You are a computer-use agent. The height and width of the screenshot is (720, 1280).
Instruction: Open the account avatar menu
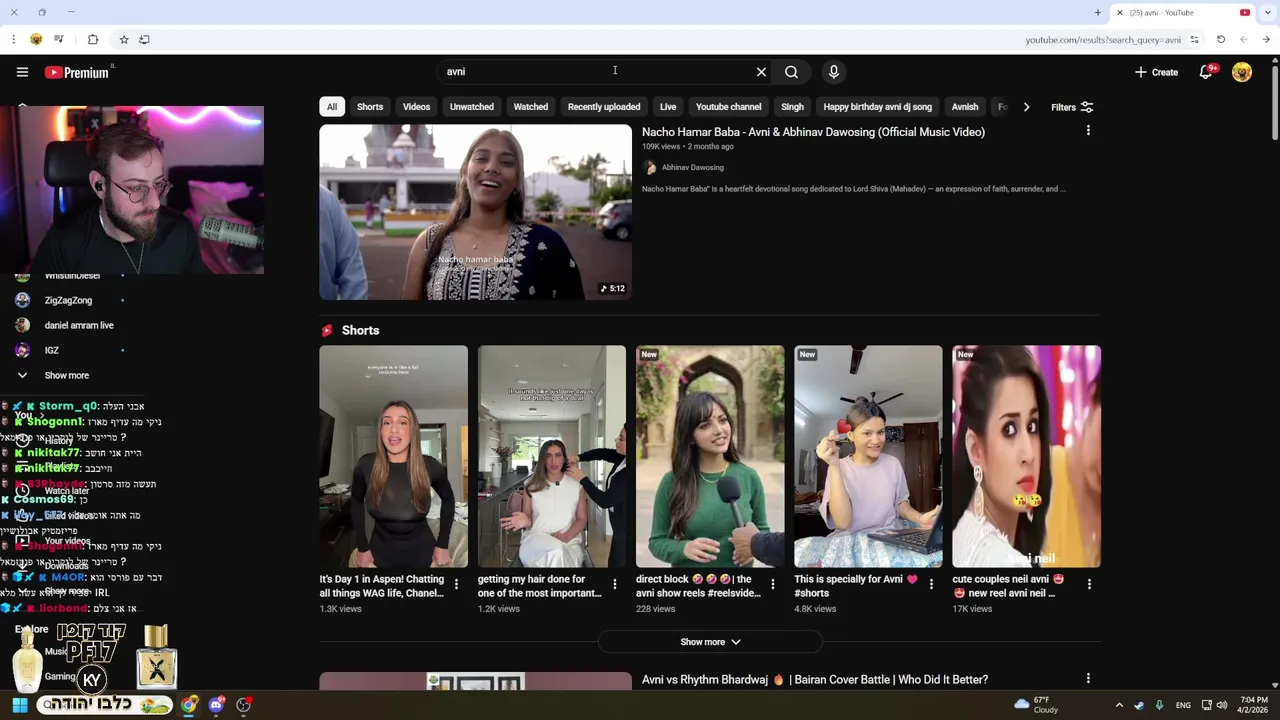(1242, 72)
